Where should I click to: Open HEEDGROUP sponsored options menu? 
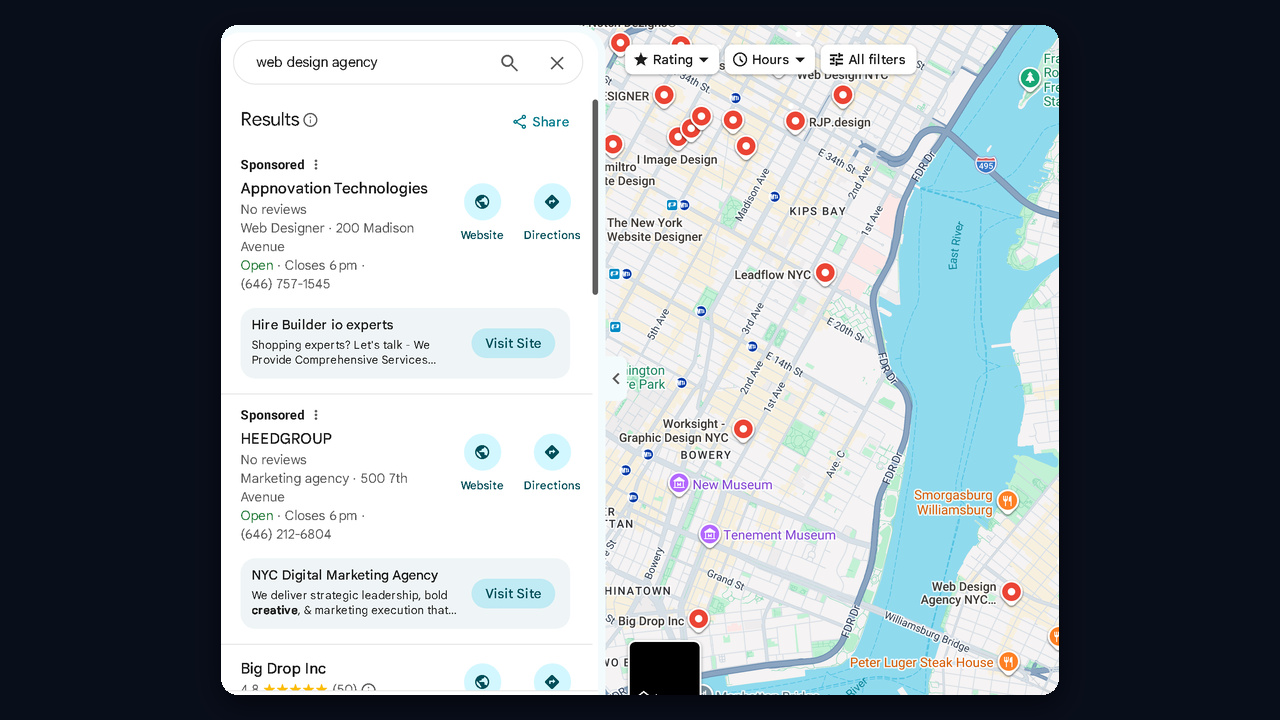(316, 415)
